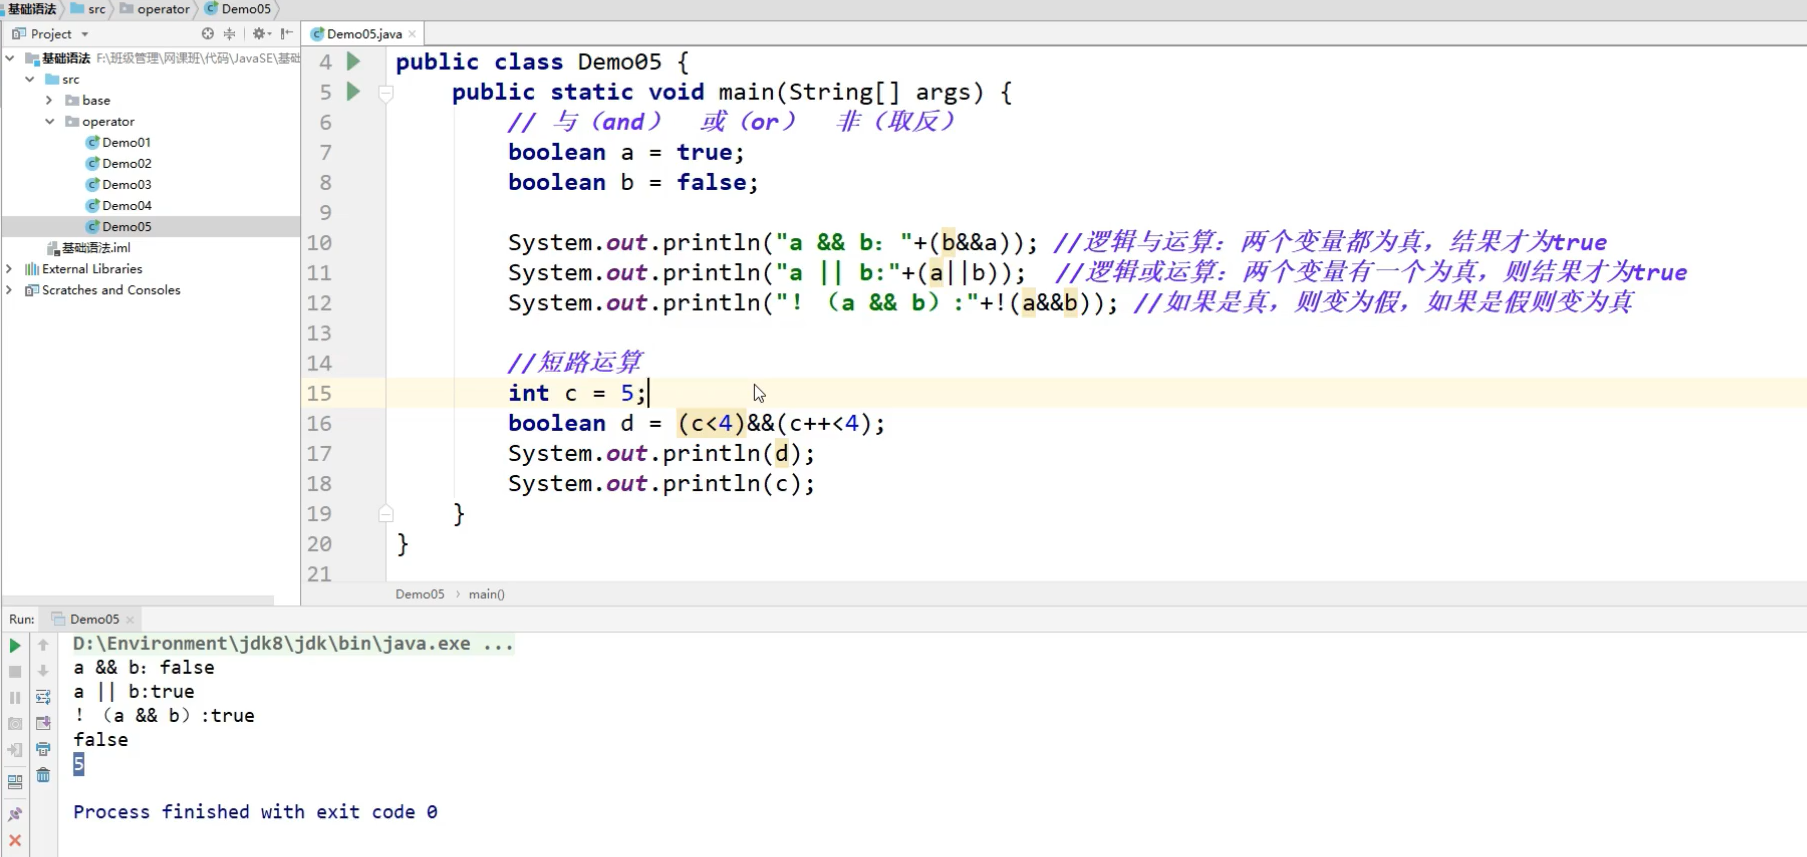This screenshot has width=1807, height=857.
Task: Click main() in the editor breadcrumb
Action: tap(487, 594)
